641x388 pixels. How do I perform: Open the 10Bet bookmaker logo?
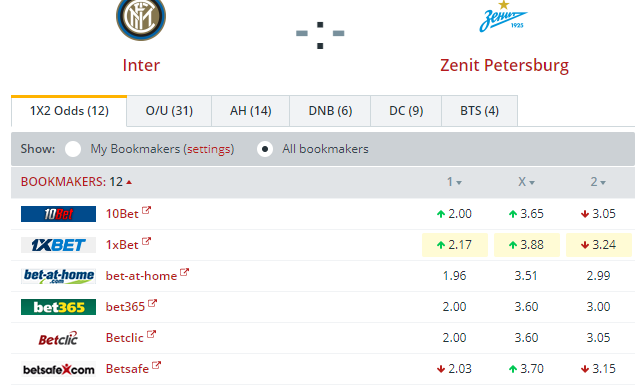click(x=58, y=214)
